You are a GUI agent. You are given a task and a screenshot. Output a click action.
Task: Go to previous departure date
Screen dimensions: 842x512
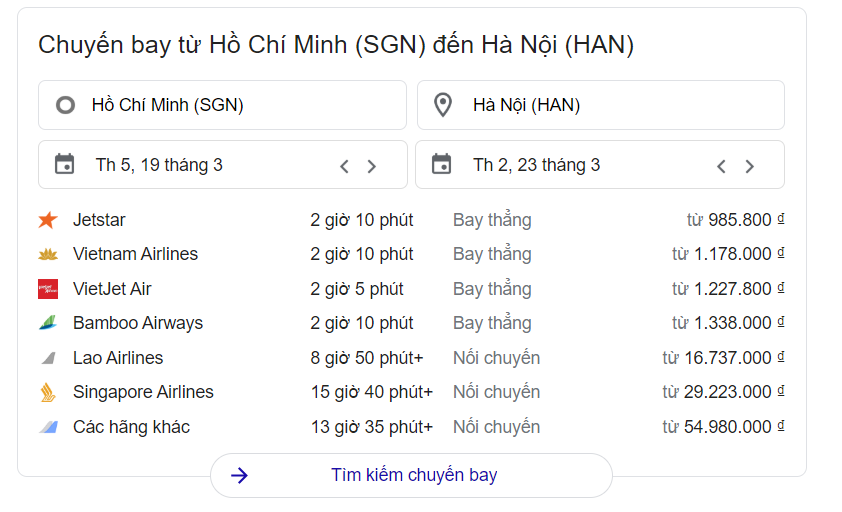point(344,166)
